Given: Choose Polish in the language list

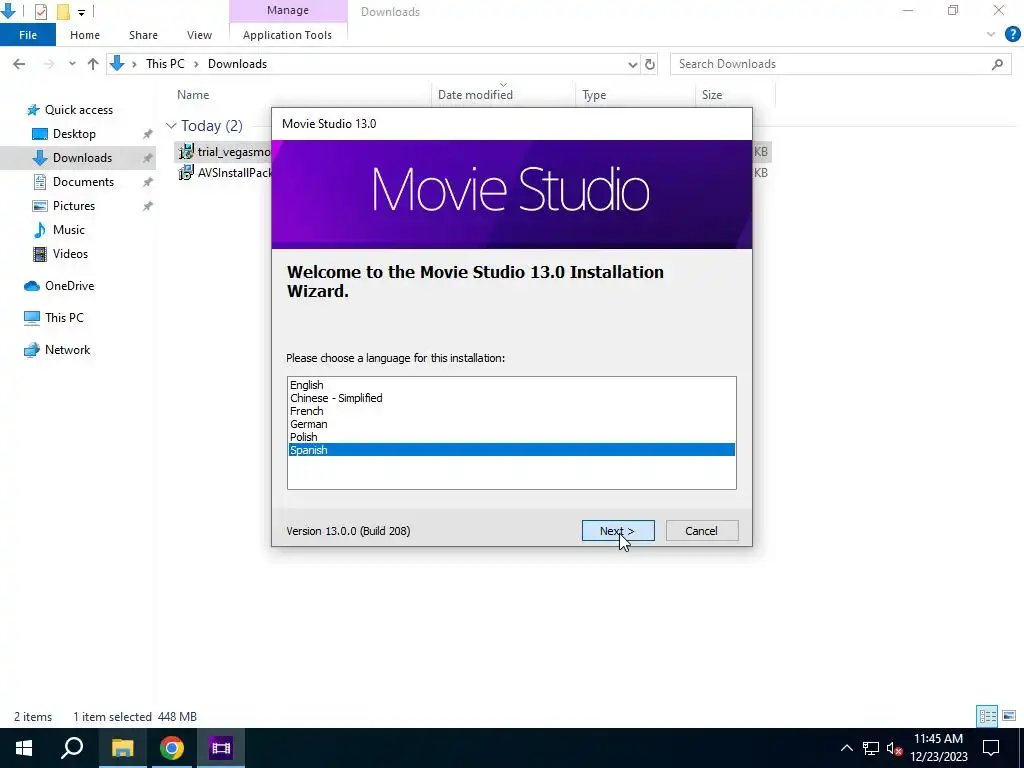Looking at the screenshot, I should tap(511, 437).
